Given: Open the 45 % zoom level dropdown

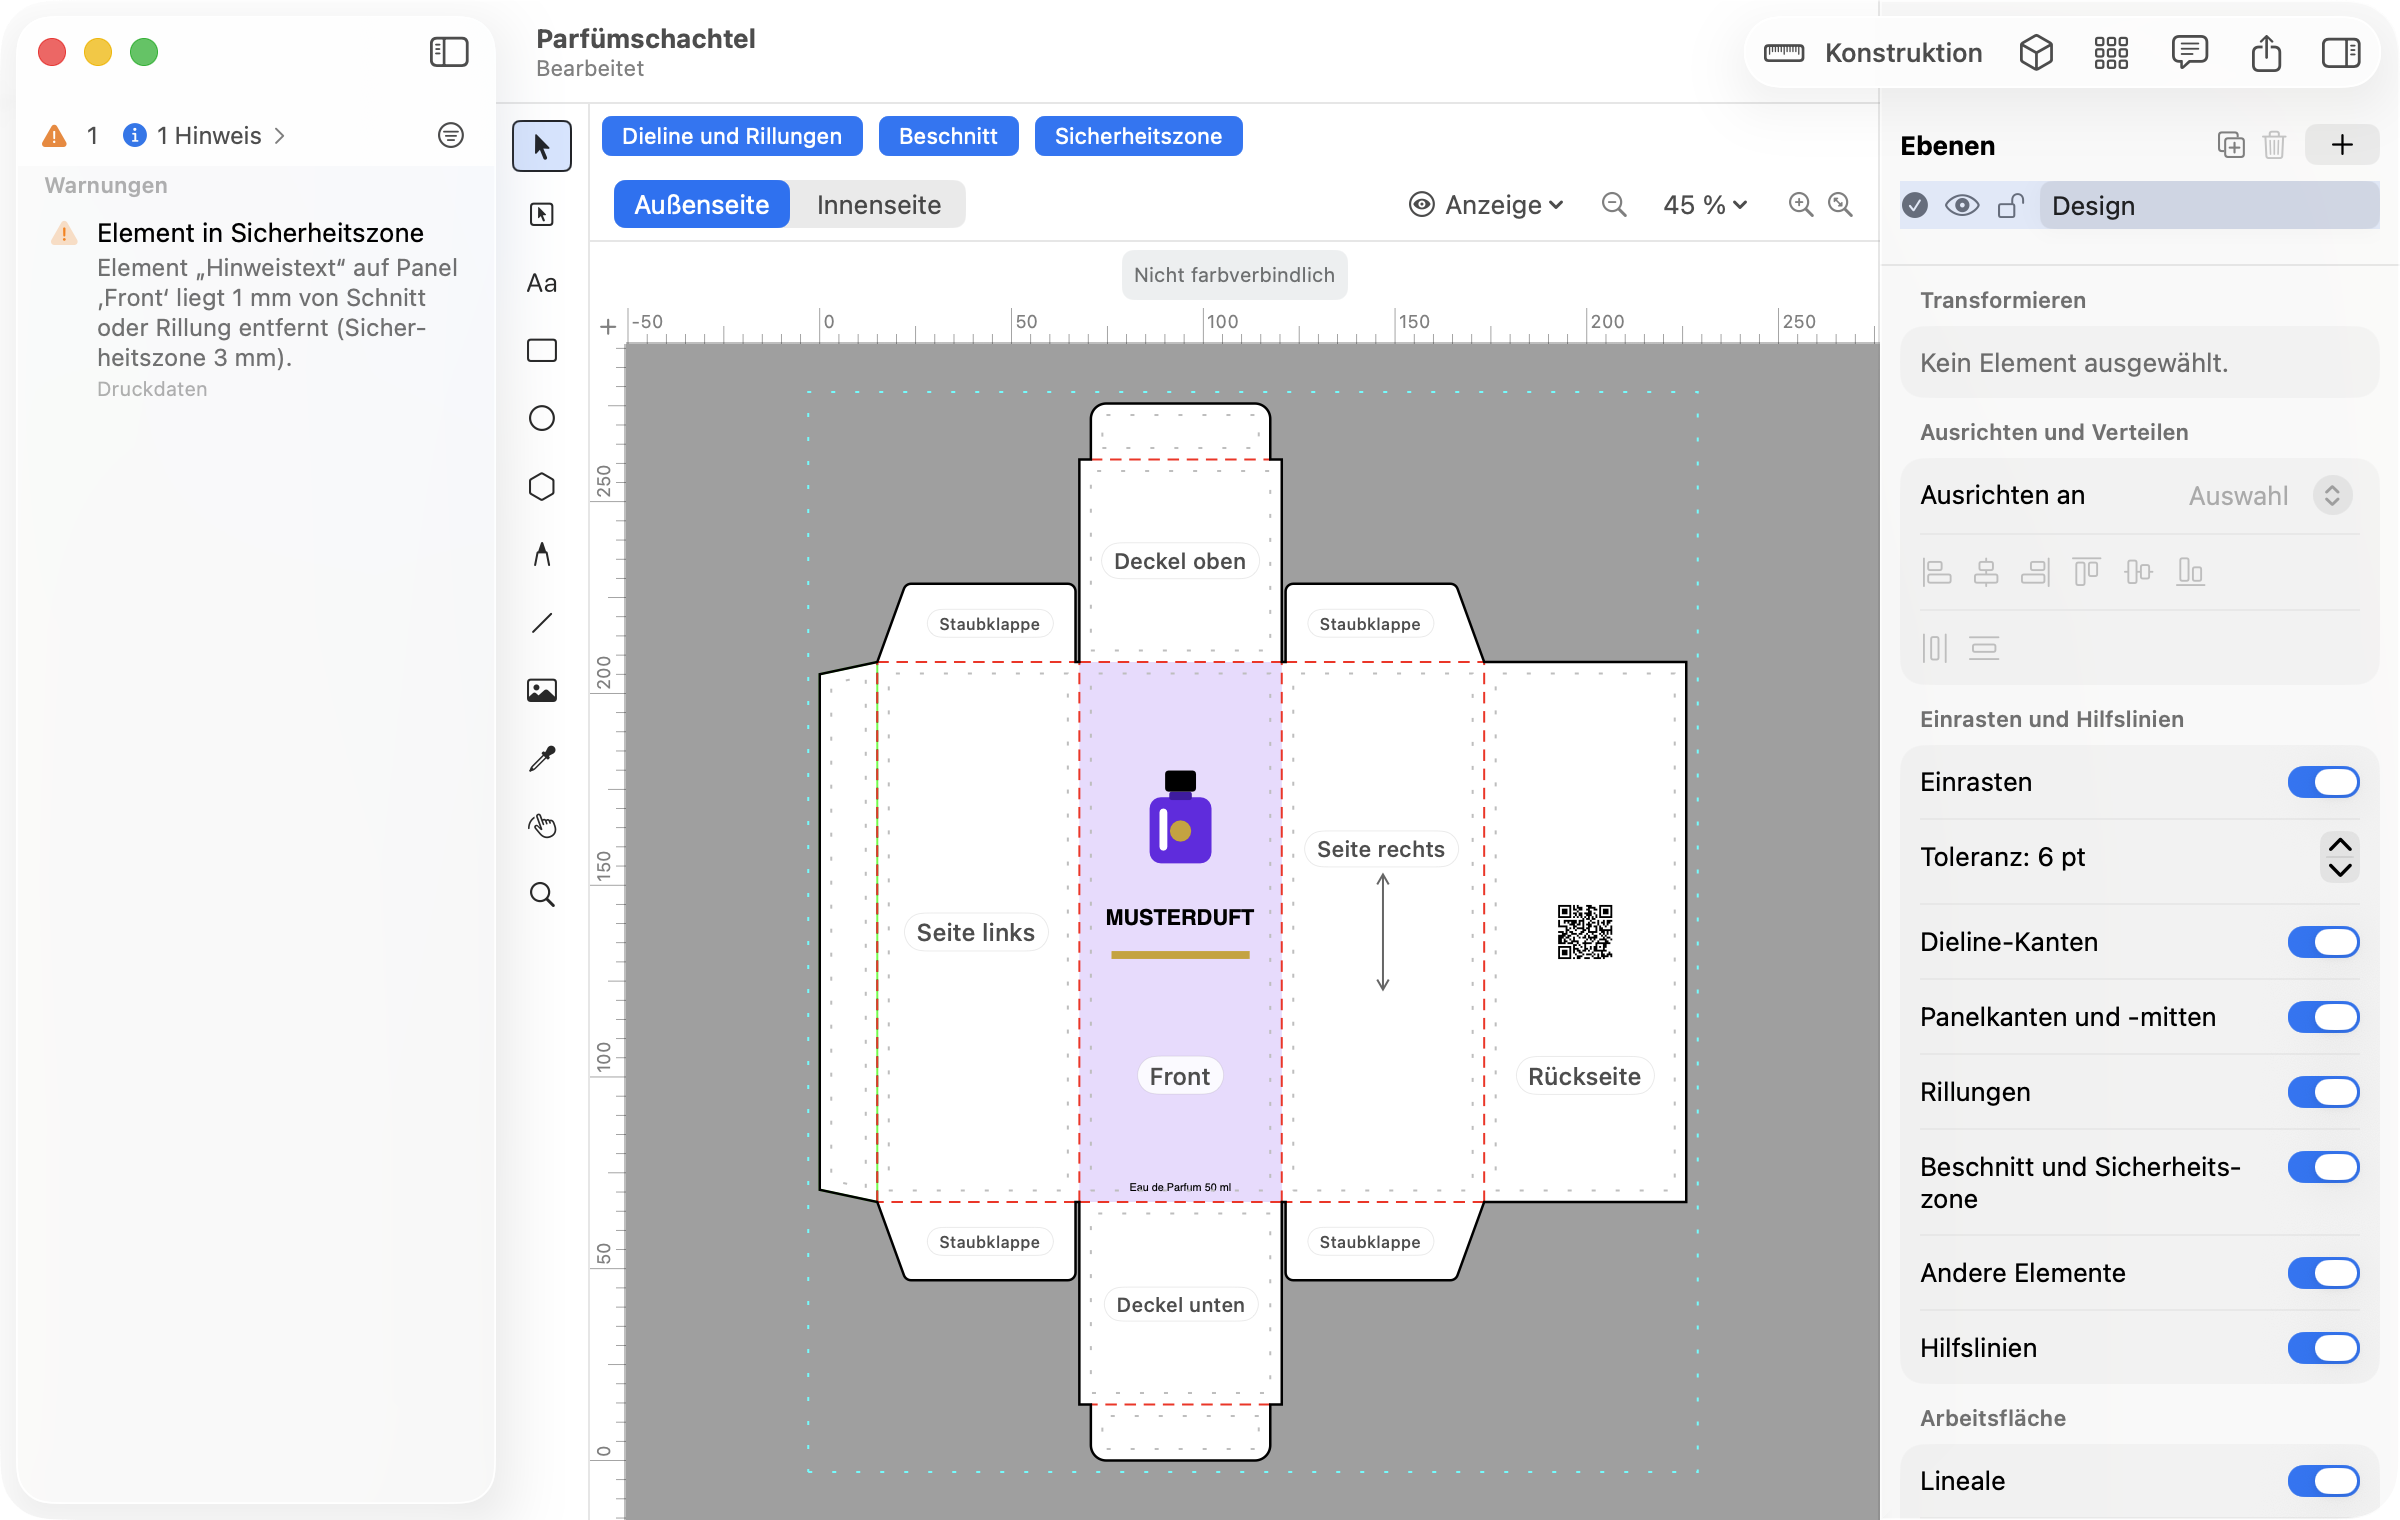Looking at the screenshot, I should tap(1705, 205).
